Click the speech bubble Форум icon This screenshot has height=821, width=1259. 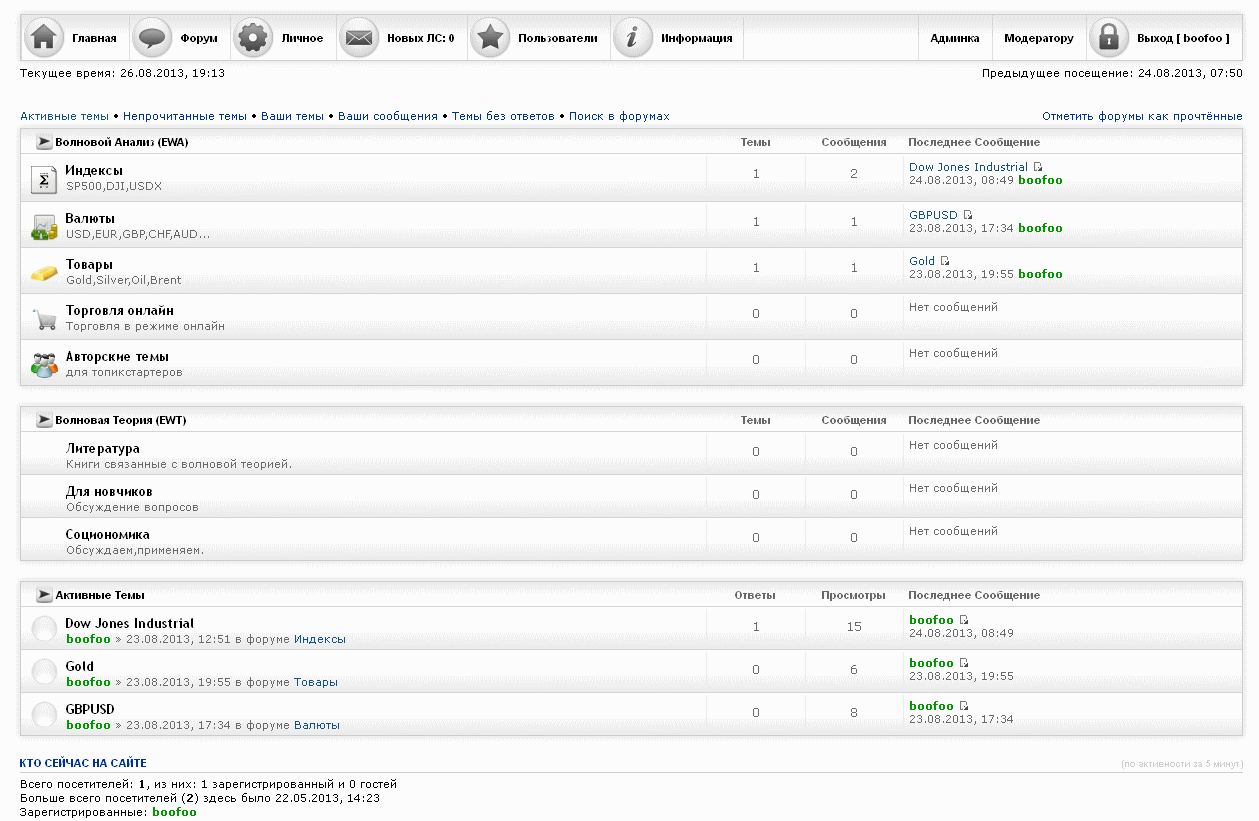coord(152,38)
